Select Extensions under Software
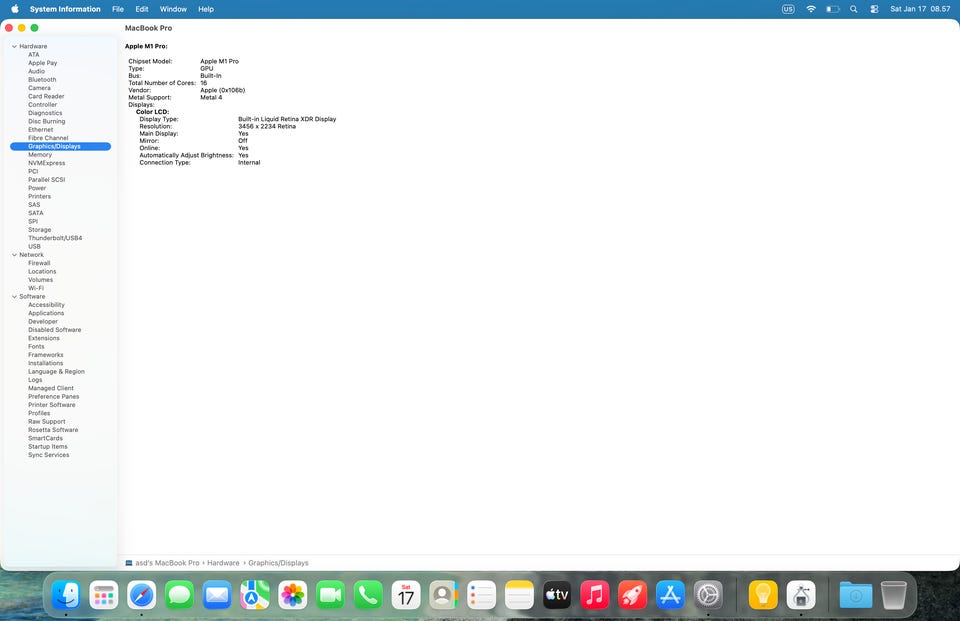The width and height of the screenshot is (960, 621). point(44,338)
